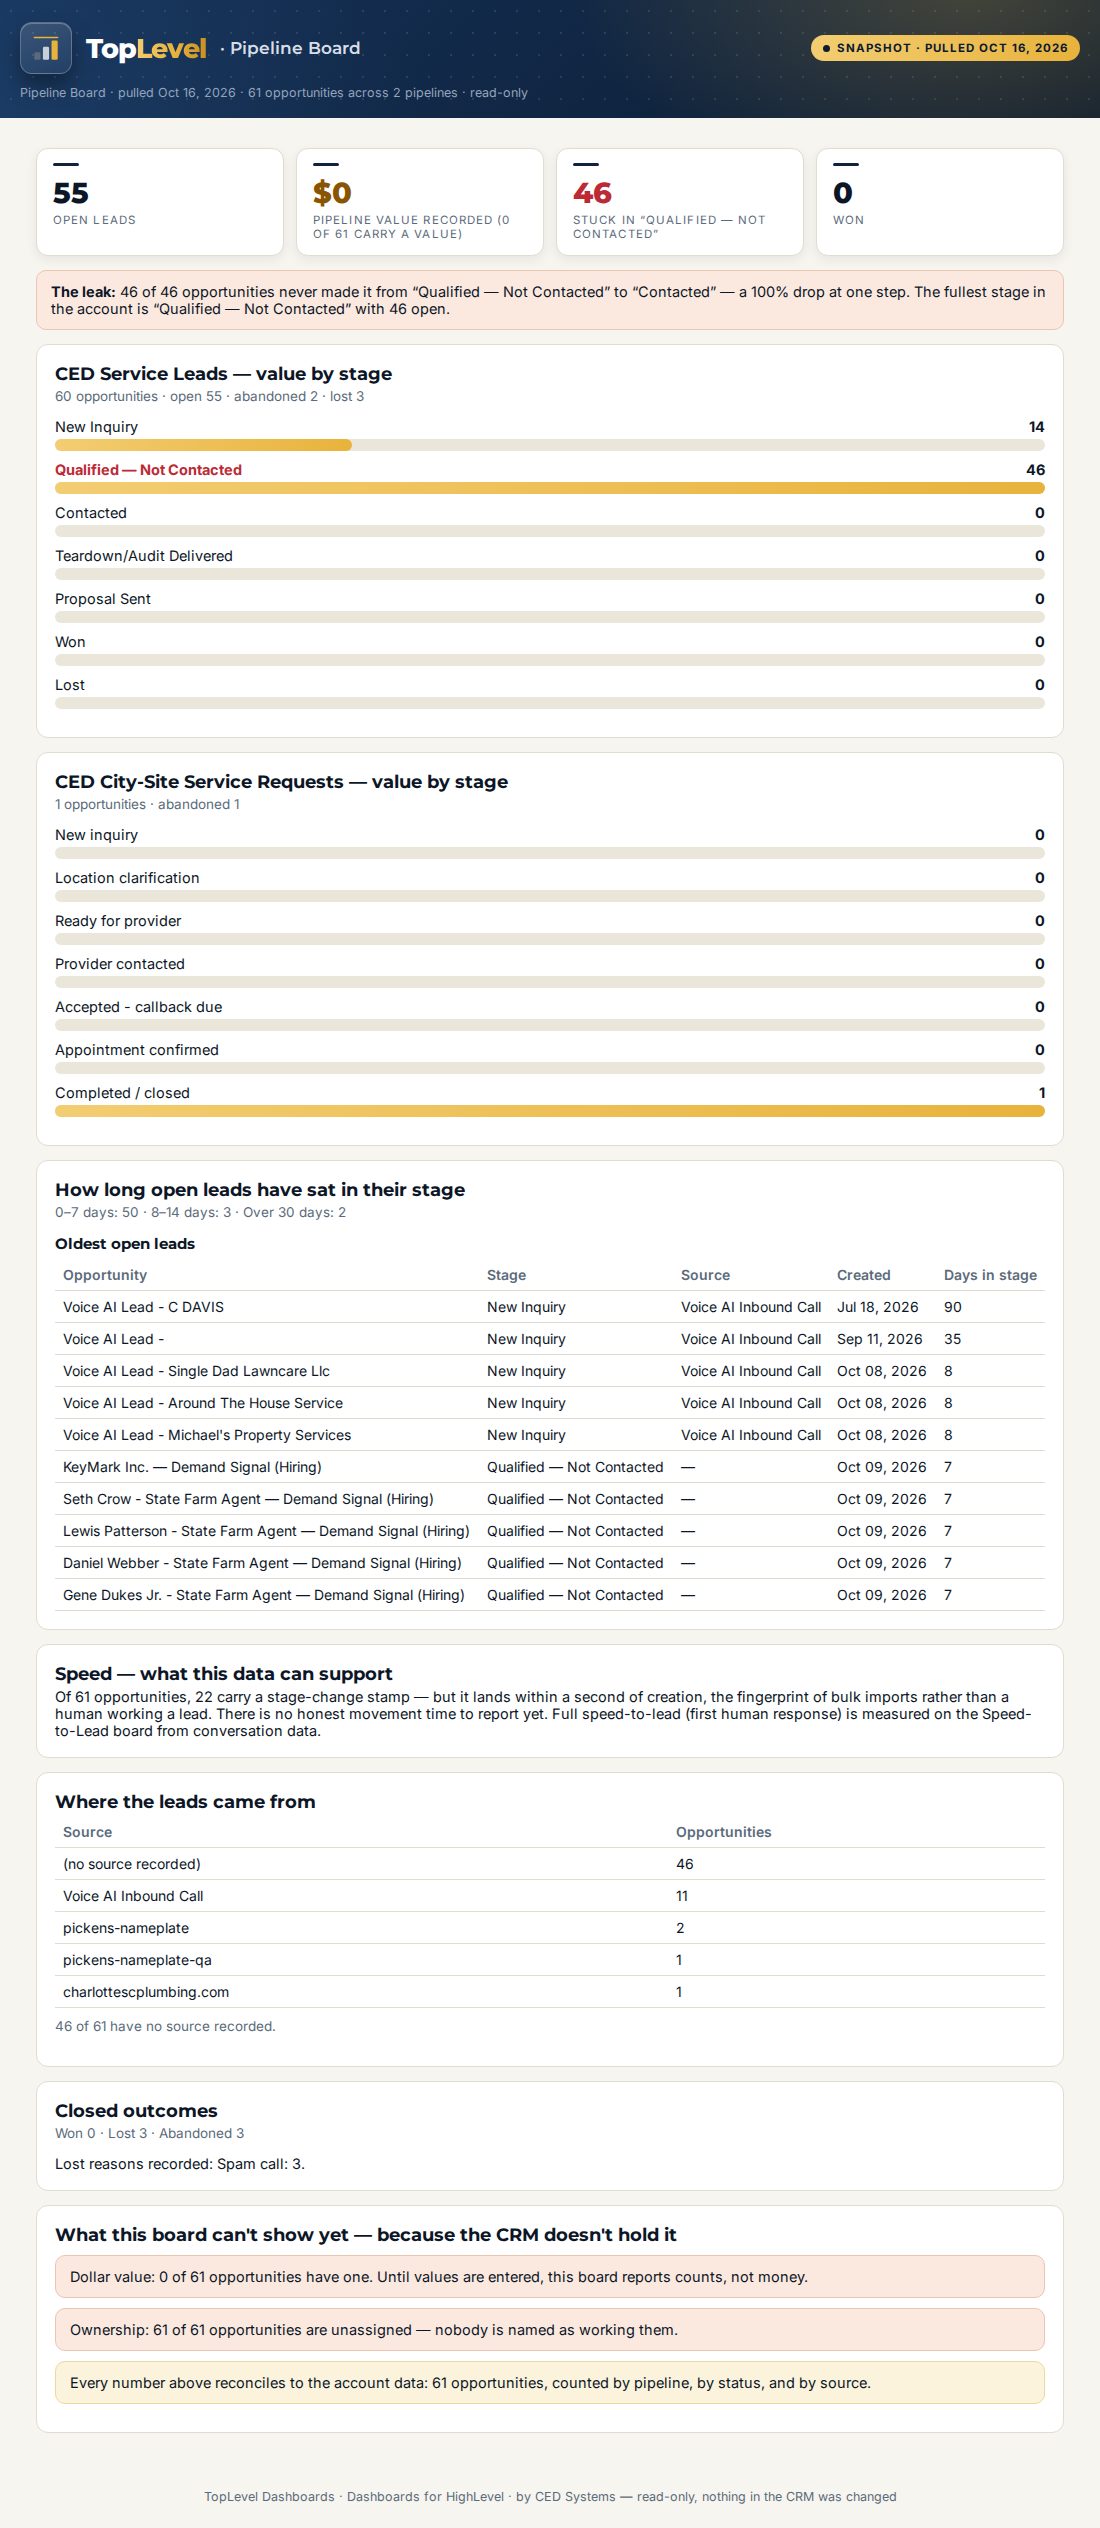Click the TopLevel Dashboards footer text
The height and width of the screenshot is (2528, 1100).
(x=550, y=2497)
